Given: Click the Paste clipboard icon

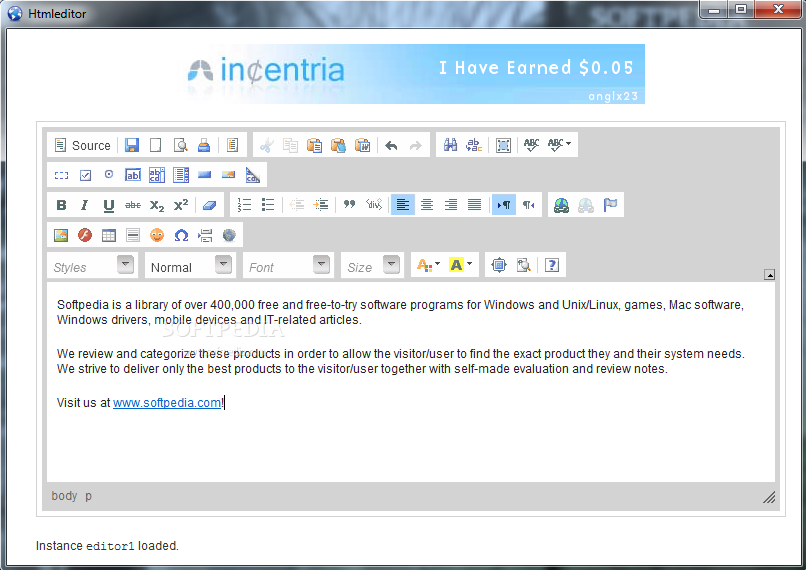Looking at the screenshot, I should tap(314, 145).
